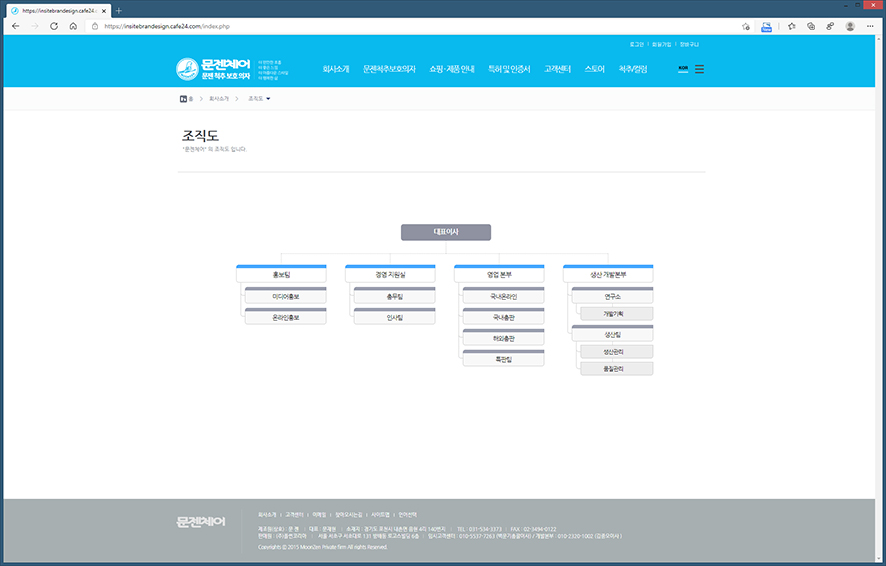Click the 로그인 link at top
The width and height of the screenshot is (886, 566).
click(x=637, y=45)
